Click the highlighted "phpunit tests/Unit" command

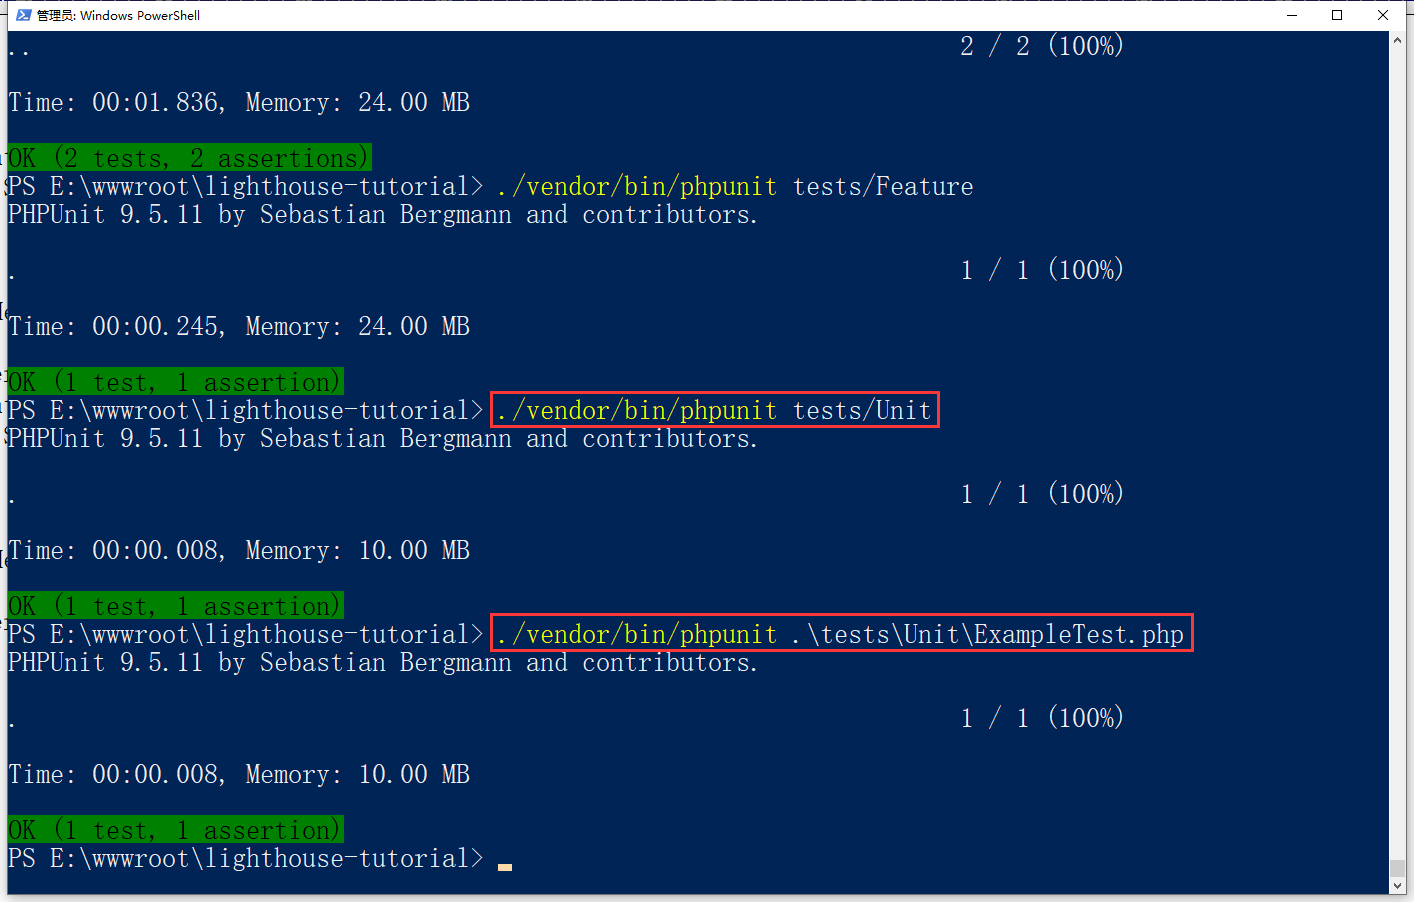[714, 410]
